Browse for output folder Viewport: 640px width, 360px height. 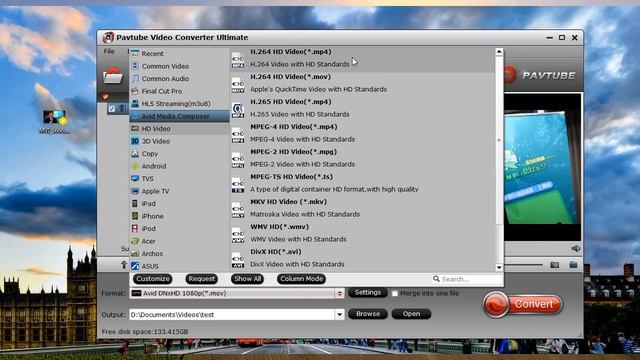coord(368,314)
